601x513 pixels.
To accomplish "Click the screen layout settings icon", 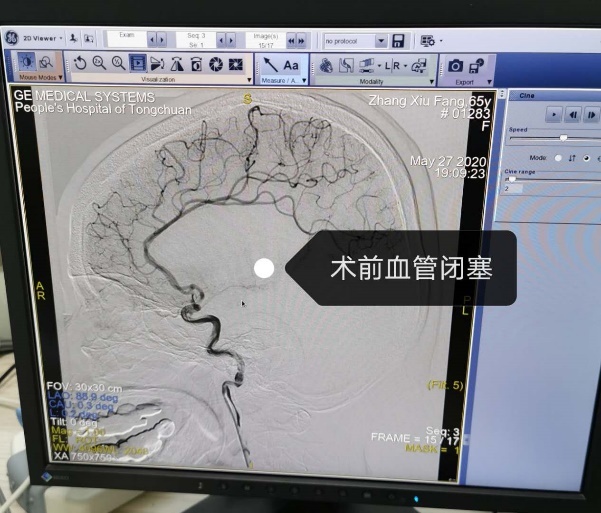I will click(428, 41).
